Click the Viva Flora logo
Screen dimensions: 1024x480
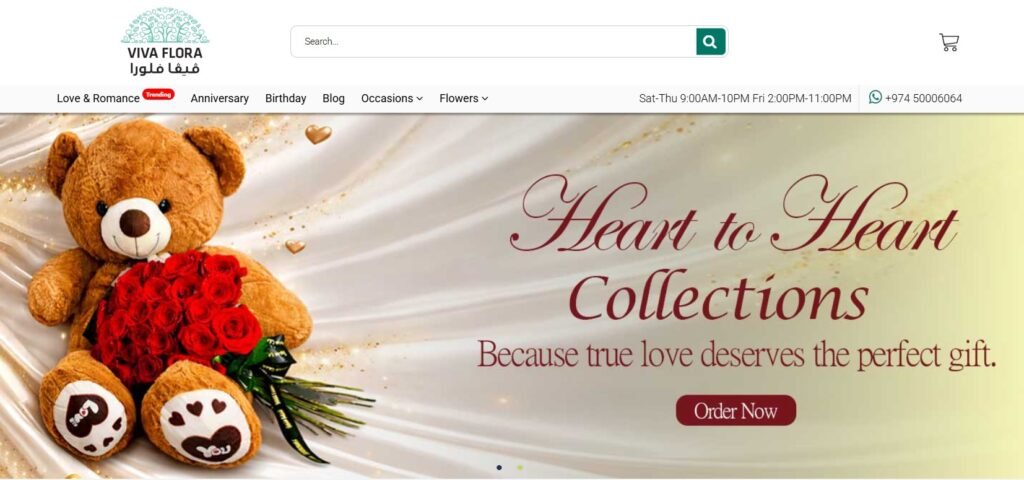pyautogui.click(x=165, y=42)
